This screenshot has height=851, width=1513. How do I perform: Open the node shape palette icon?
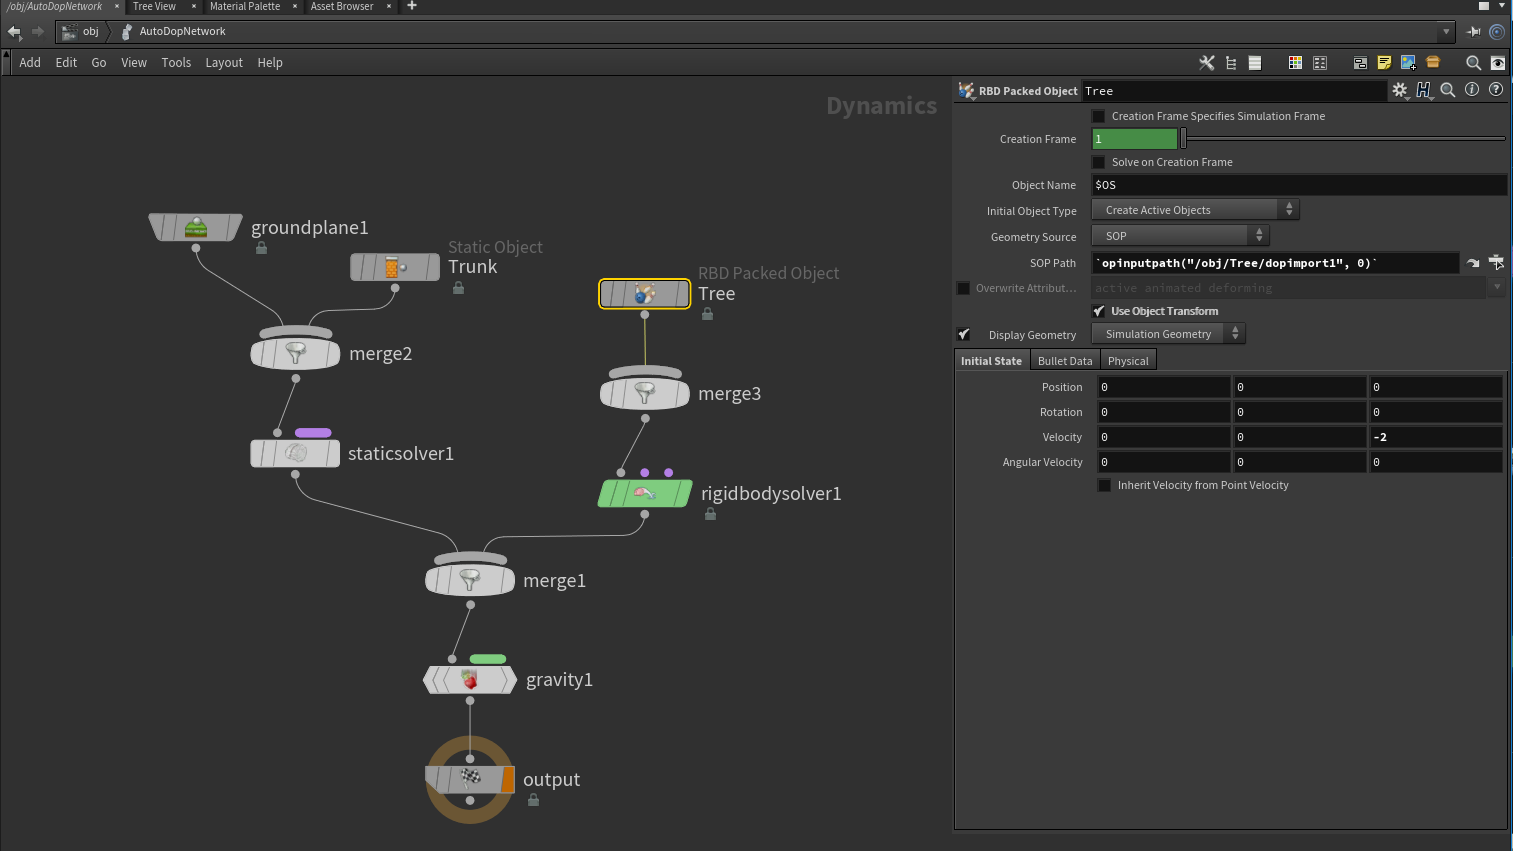1320,62
